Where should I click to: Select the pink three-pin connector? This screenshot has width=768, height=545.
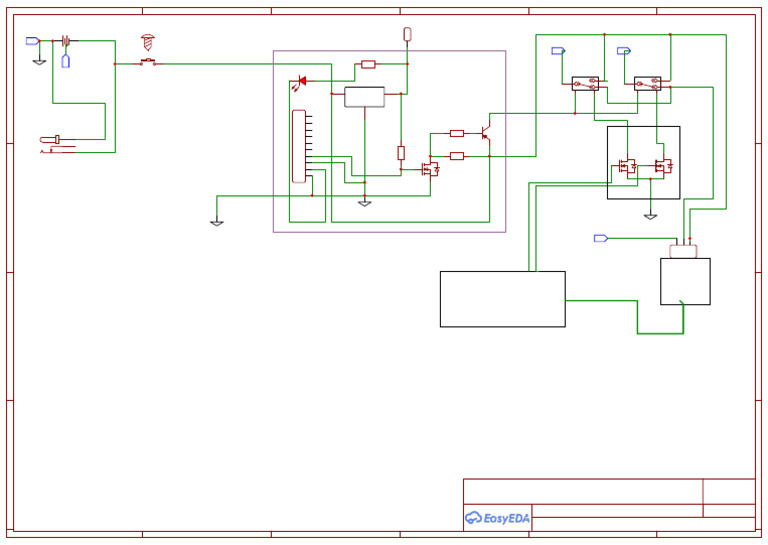coord(683,250)
